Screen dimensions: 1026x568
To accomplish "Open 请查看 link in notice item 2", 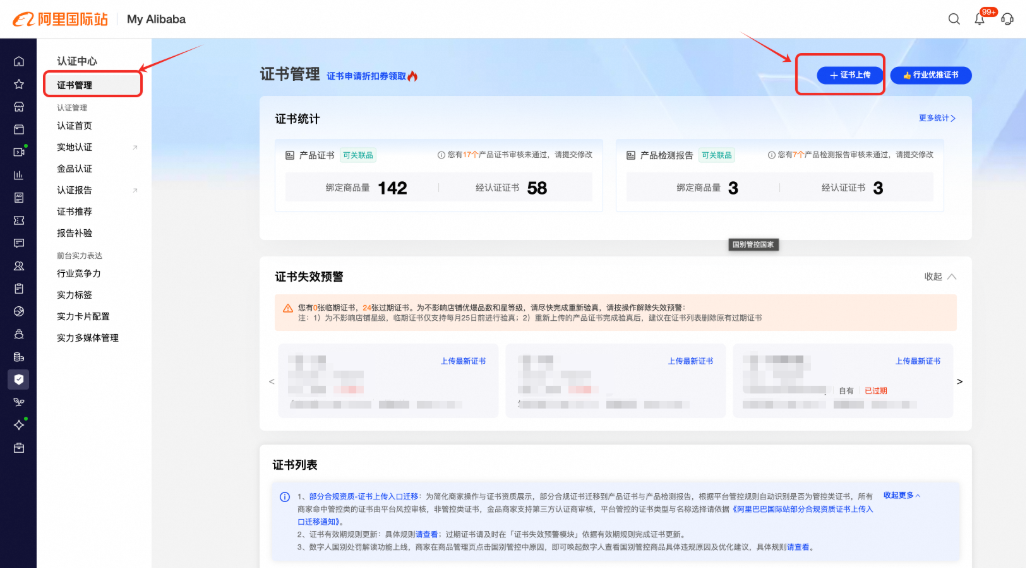I will point(427,535).
